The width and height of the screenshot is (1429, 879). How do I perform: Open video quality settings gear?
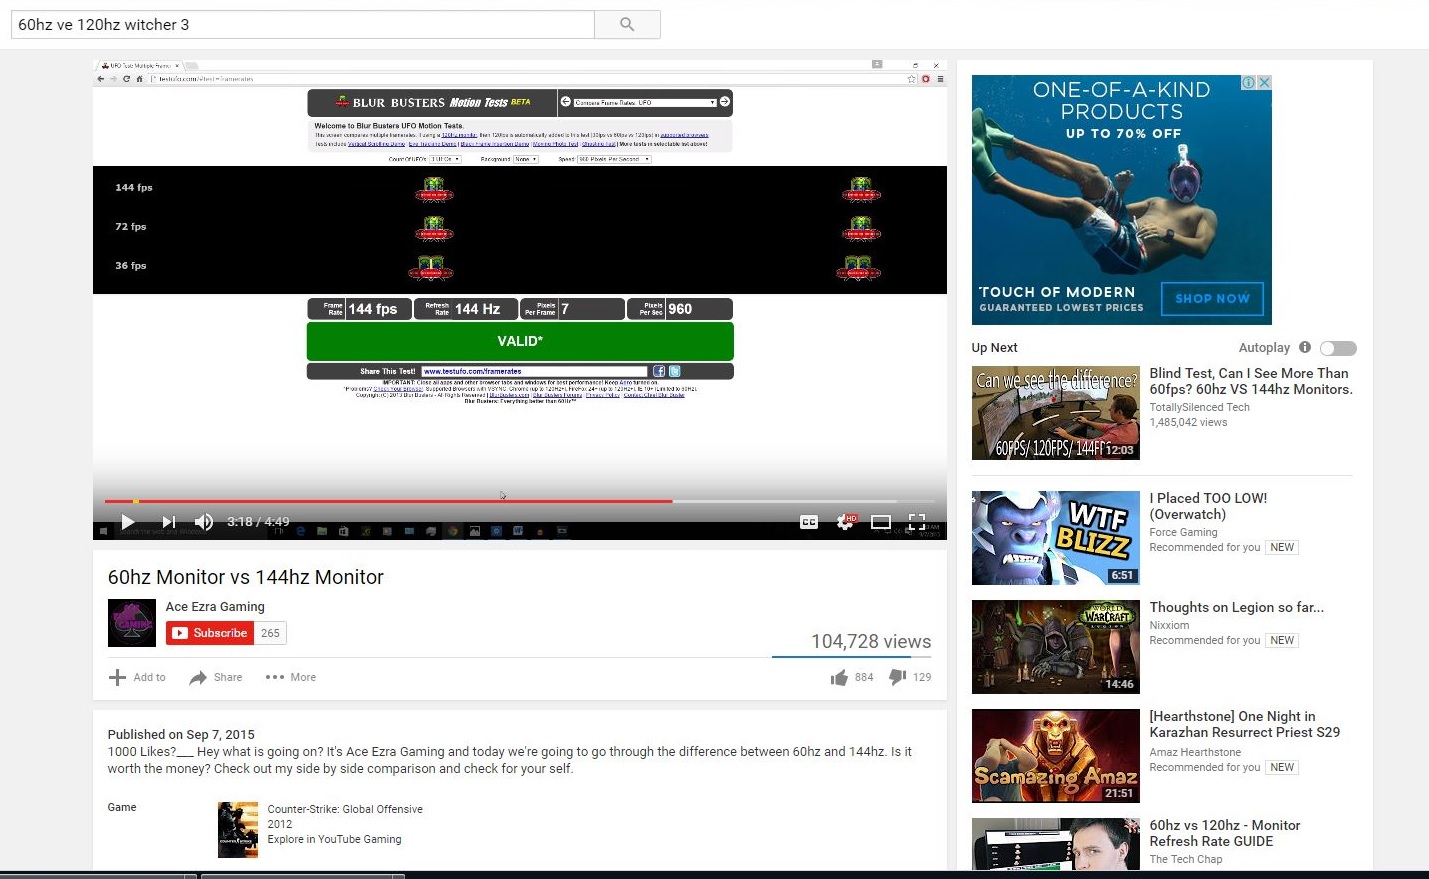846,521
